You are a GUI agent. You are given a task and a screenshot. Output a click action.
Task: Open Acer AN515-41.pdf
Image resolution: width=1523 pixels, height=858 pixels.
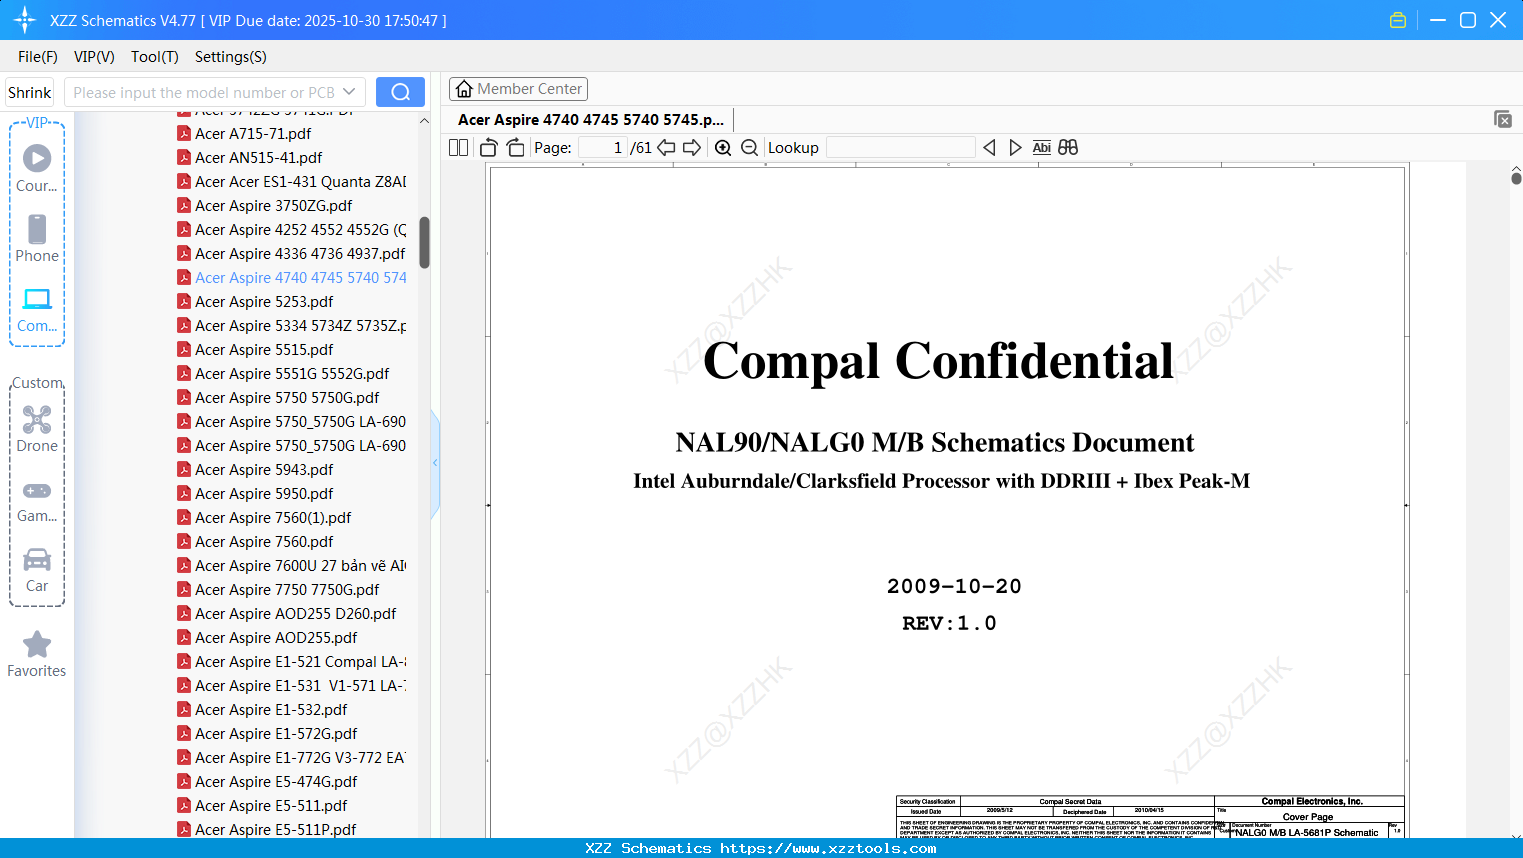coord(259,157)
